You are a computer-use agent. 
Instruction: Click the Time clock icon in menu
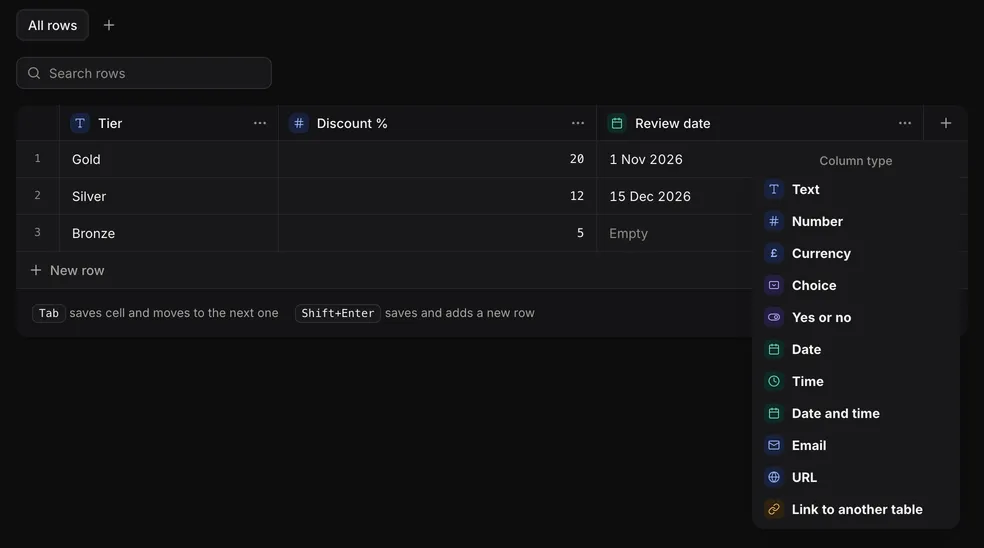pyautogui.click(x=774, y=382)
